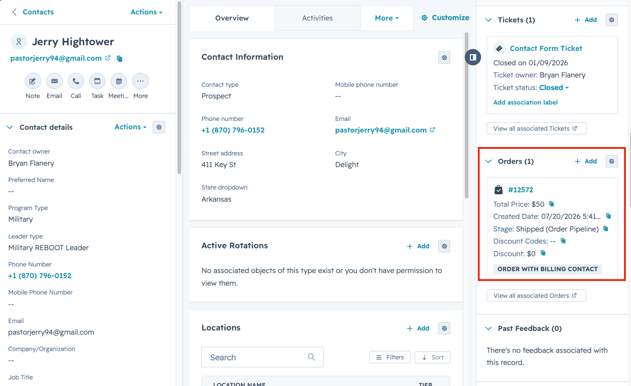Viewport: 631px width, 386px height.
Task: Open the Contact Information card settings gear
Action: (x=444, y=58)
